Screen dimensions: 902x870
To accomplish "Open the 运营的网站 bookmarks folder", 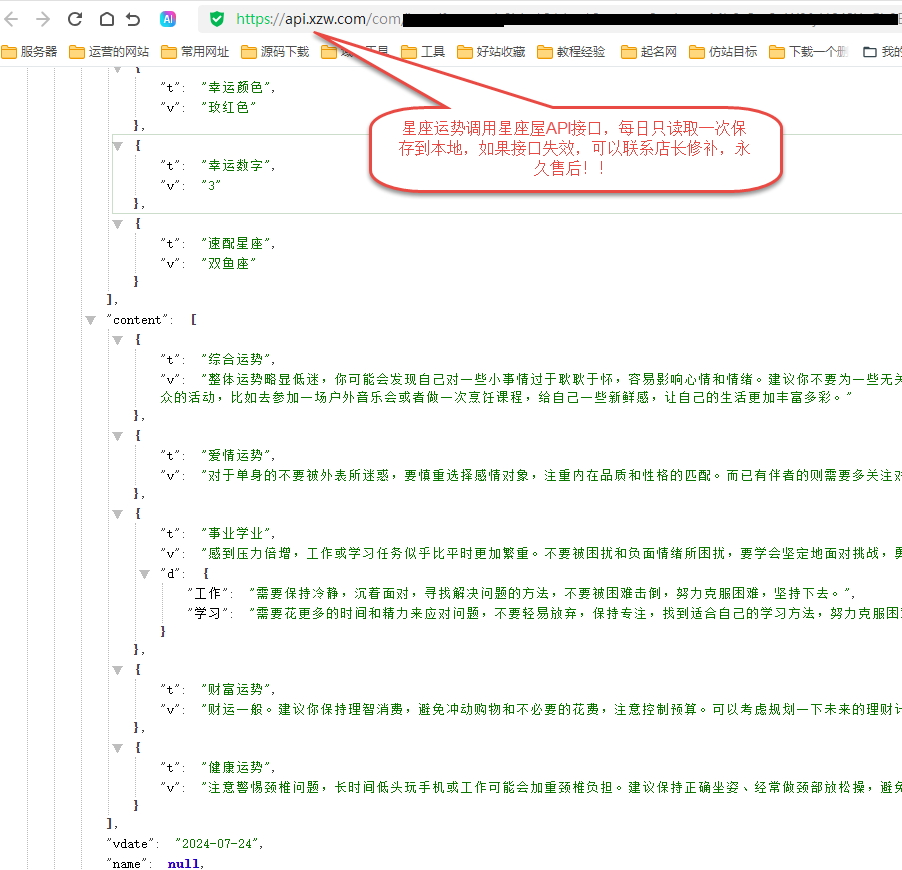I will pyautogui.click(x=109, y=52).
